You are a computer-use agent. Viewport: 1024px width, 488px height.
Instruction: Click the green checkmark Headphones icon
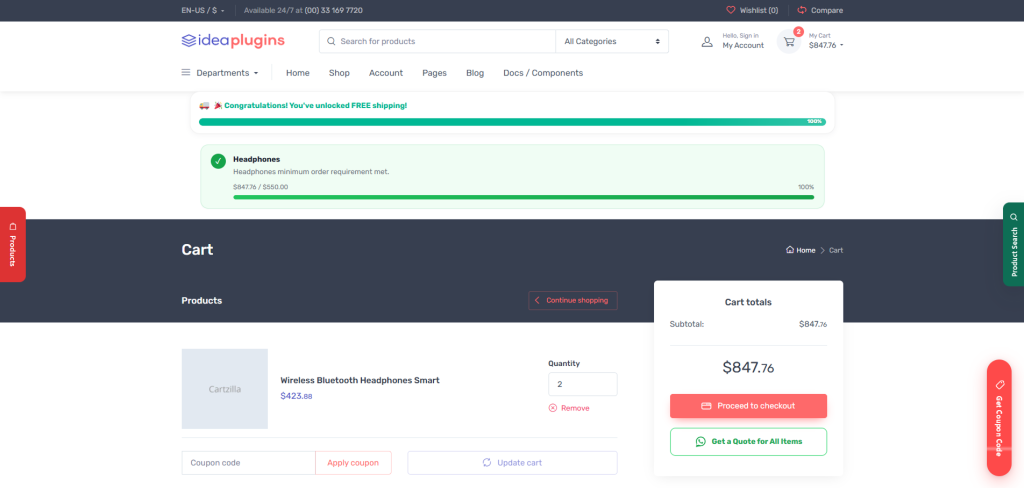point(218,161)
